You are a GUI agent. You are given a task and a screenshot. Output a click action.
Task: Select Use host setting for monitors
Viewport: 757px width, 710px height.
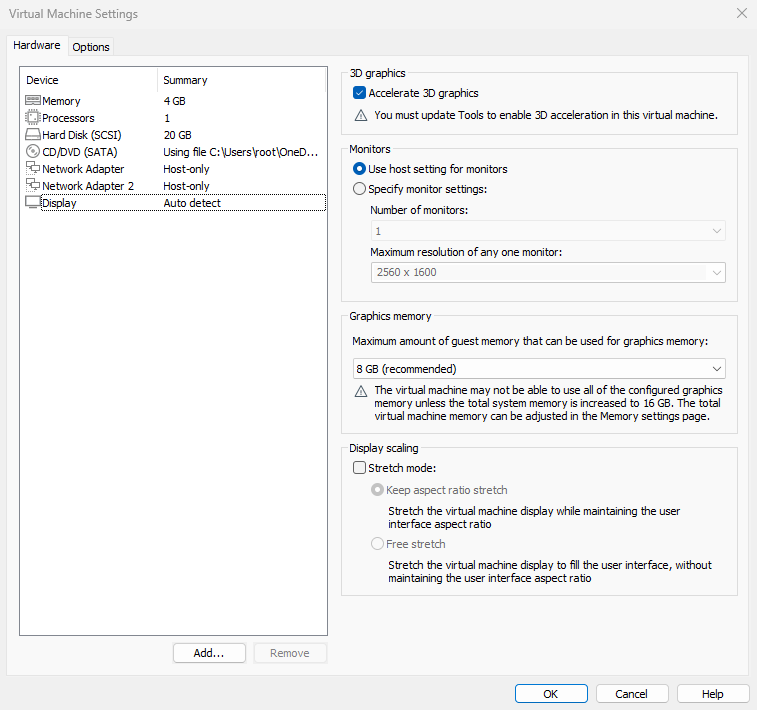click(360, 169)
